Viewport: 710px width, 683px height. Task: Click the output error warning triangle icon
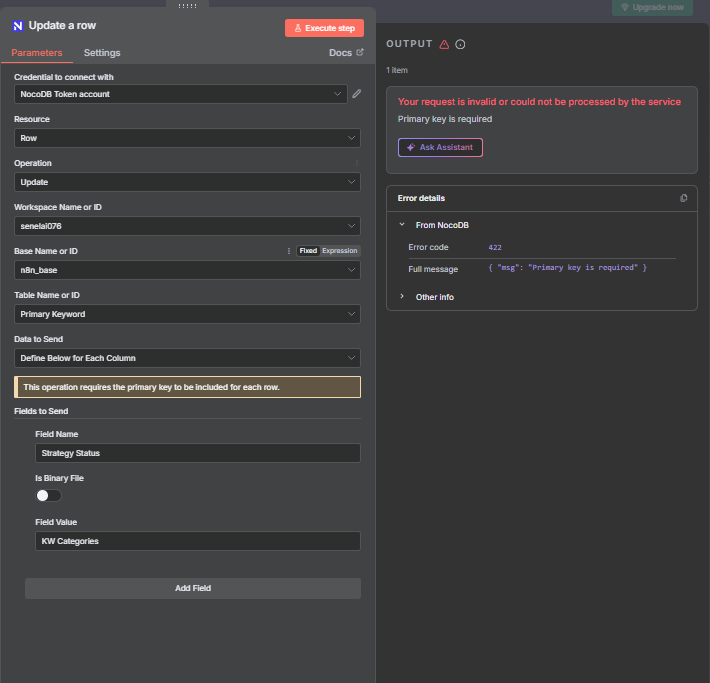(x=444, y=44)
